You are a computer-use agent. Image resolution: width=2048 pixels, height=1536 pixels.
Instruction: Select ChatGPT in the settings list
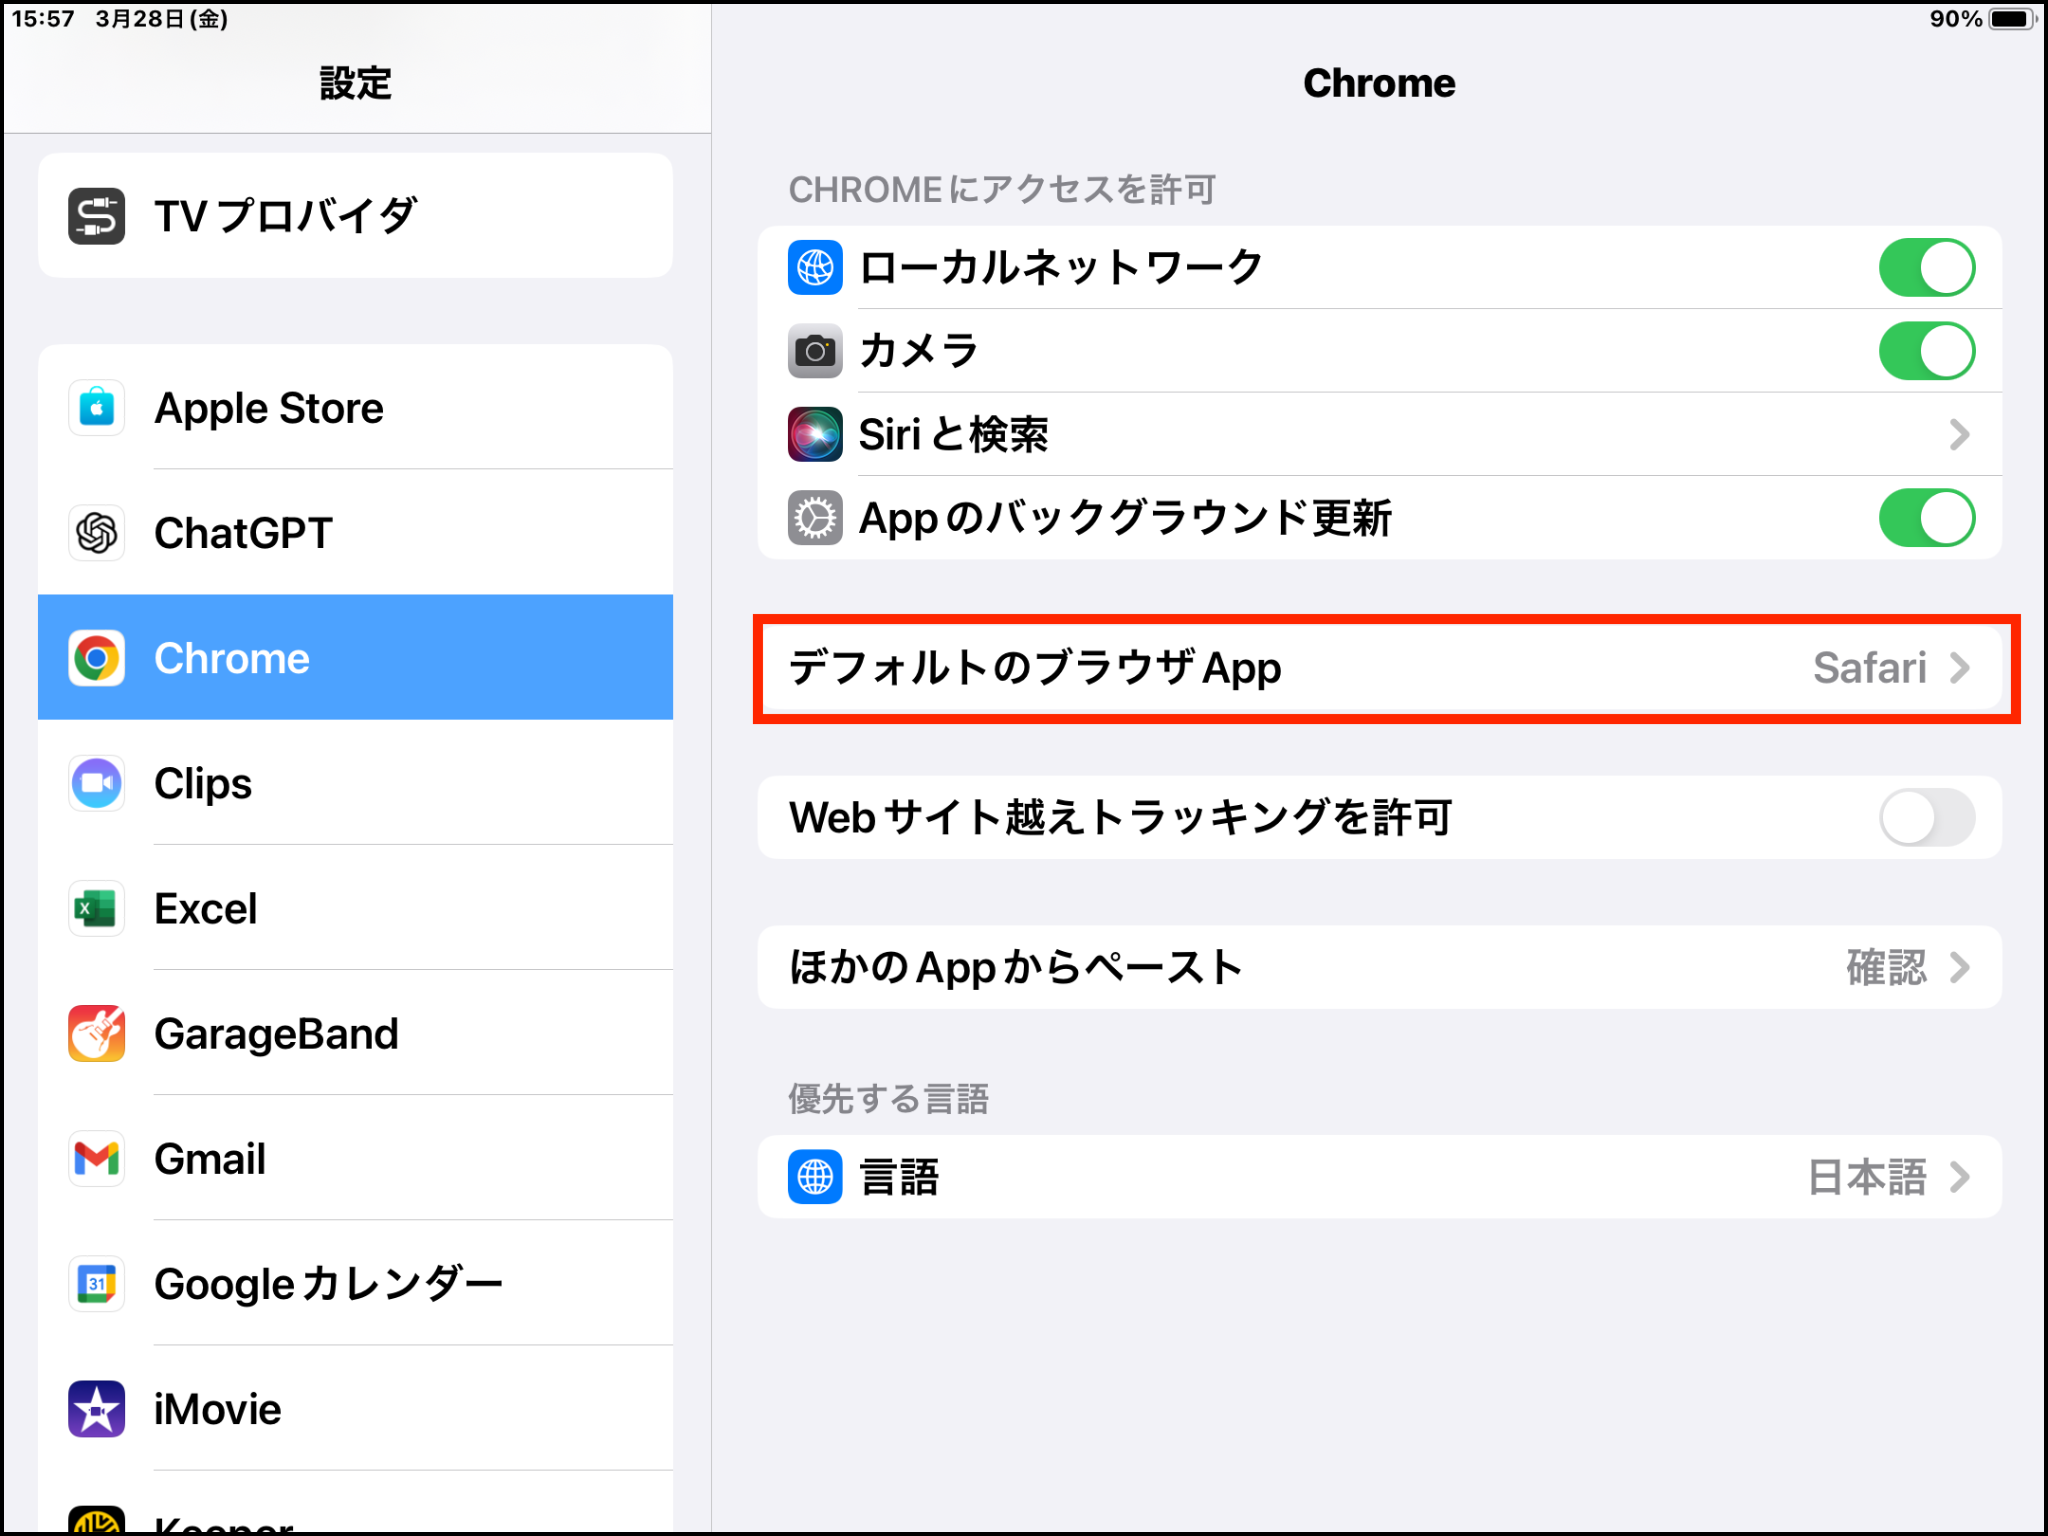tap(355, 533)
